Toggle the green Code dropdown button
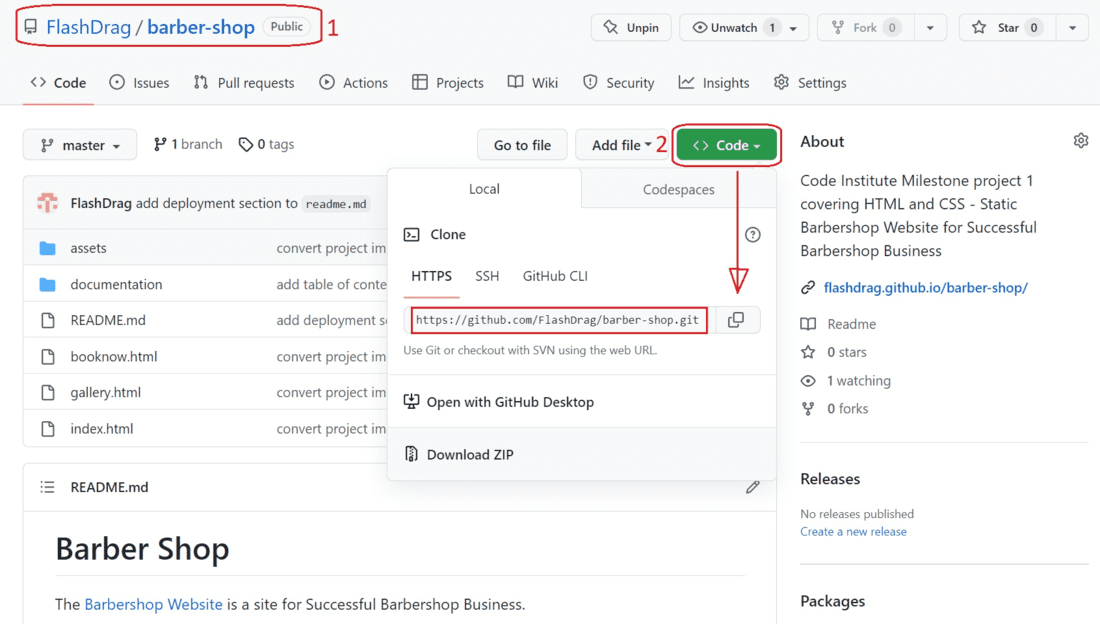The image size is (1100, 624). tap(727, 145)
